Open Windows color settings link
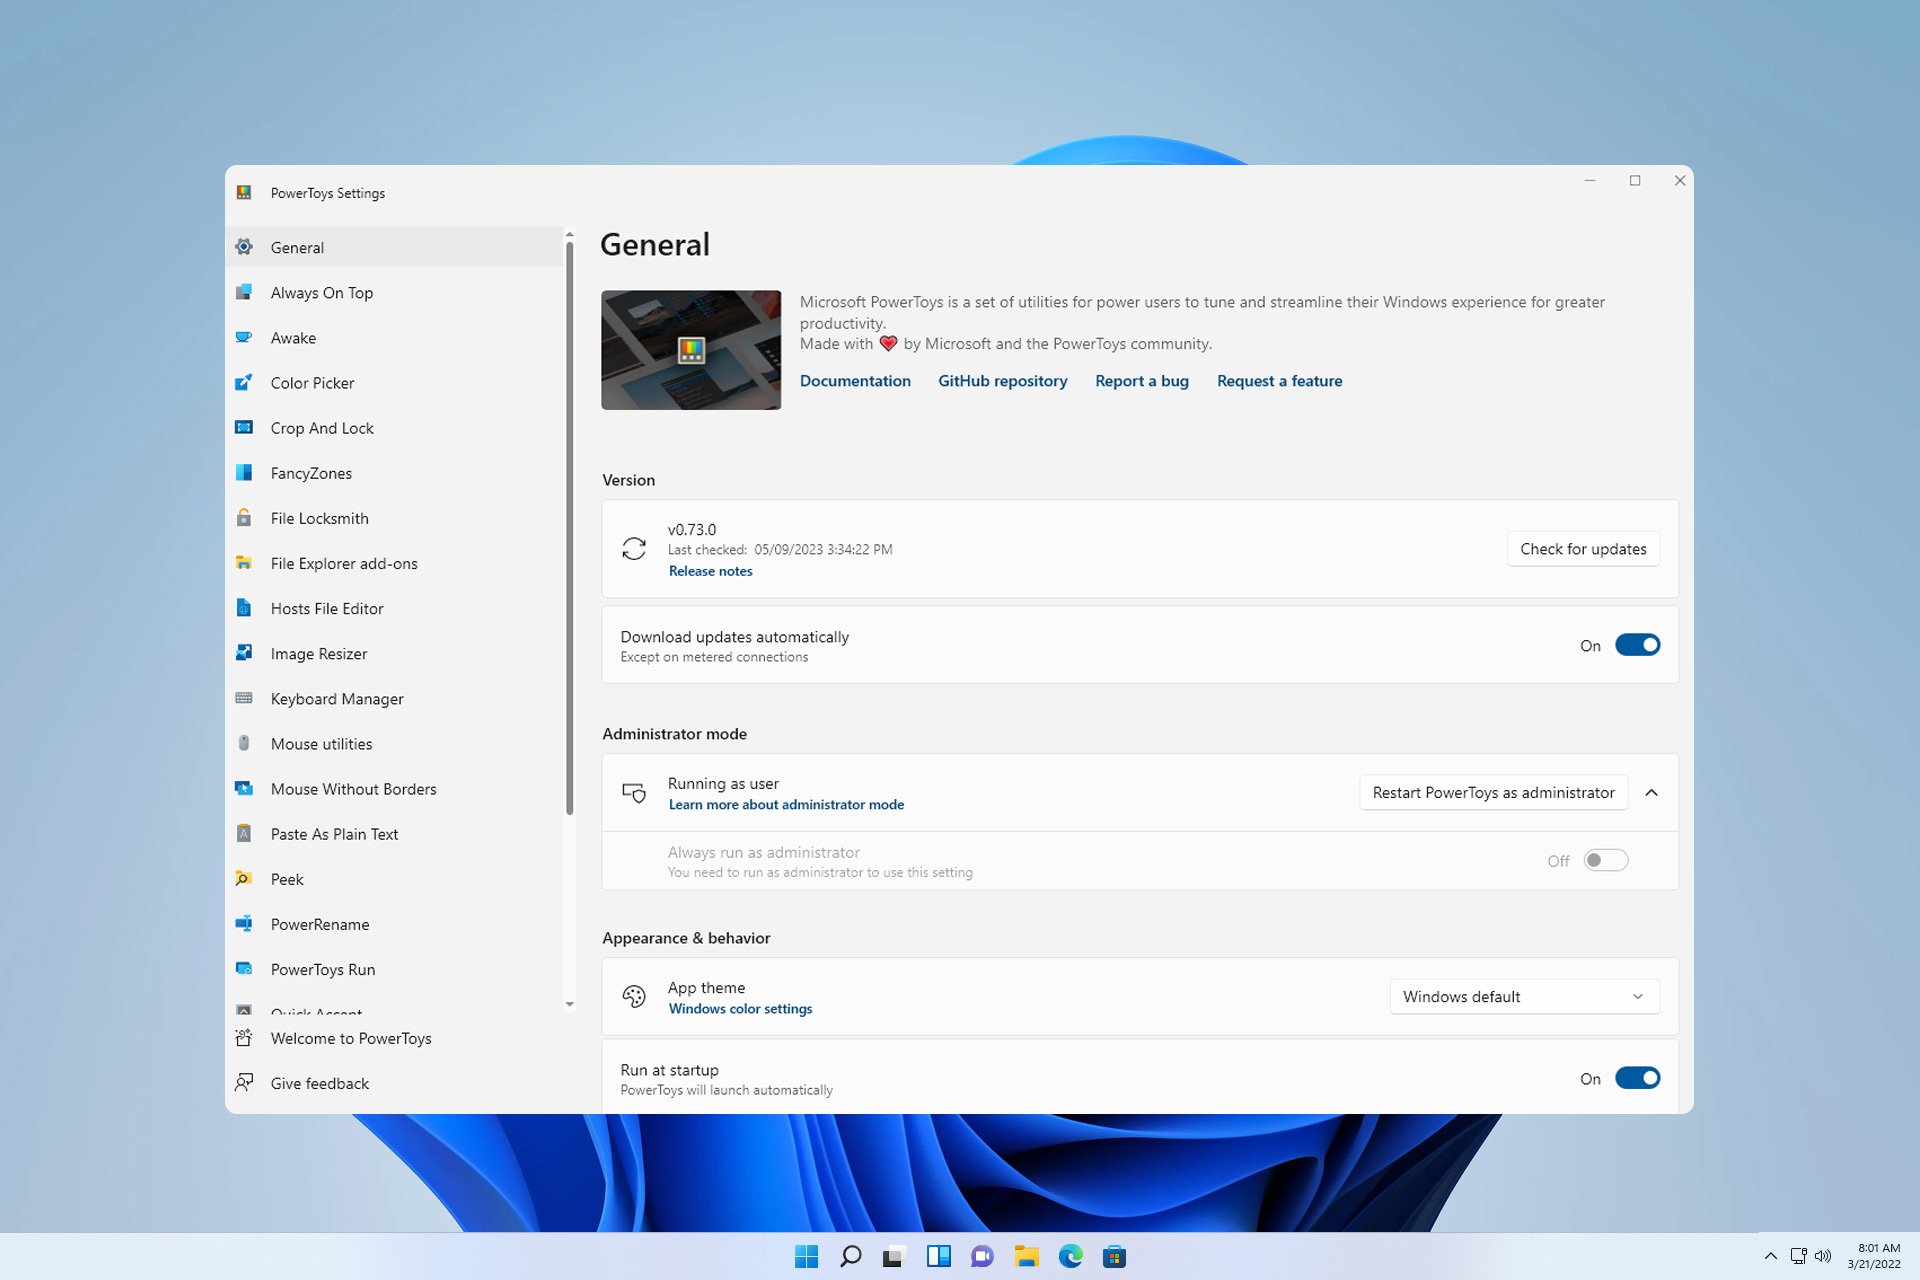Screen dimensions: 1920x1280 740,1009
